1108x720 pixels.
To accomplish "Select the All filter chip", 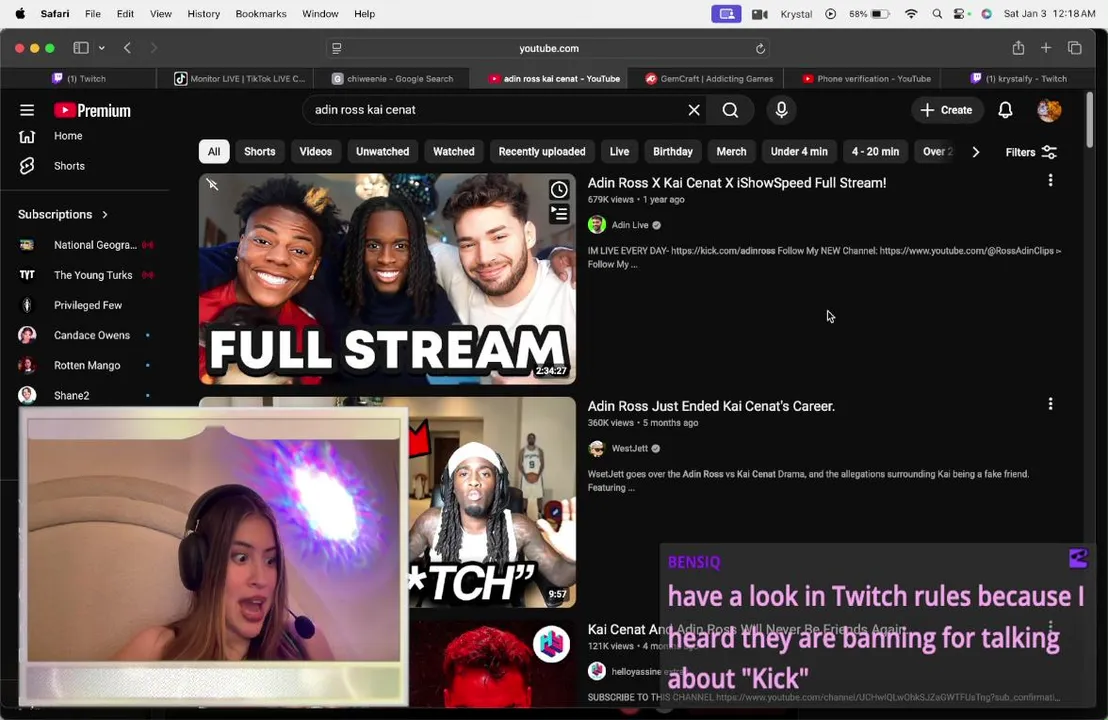I will click(x=214, y=152).
